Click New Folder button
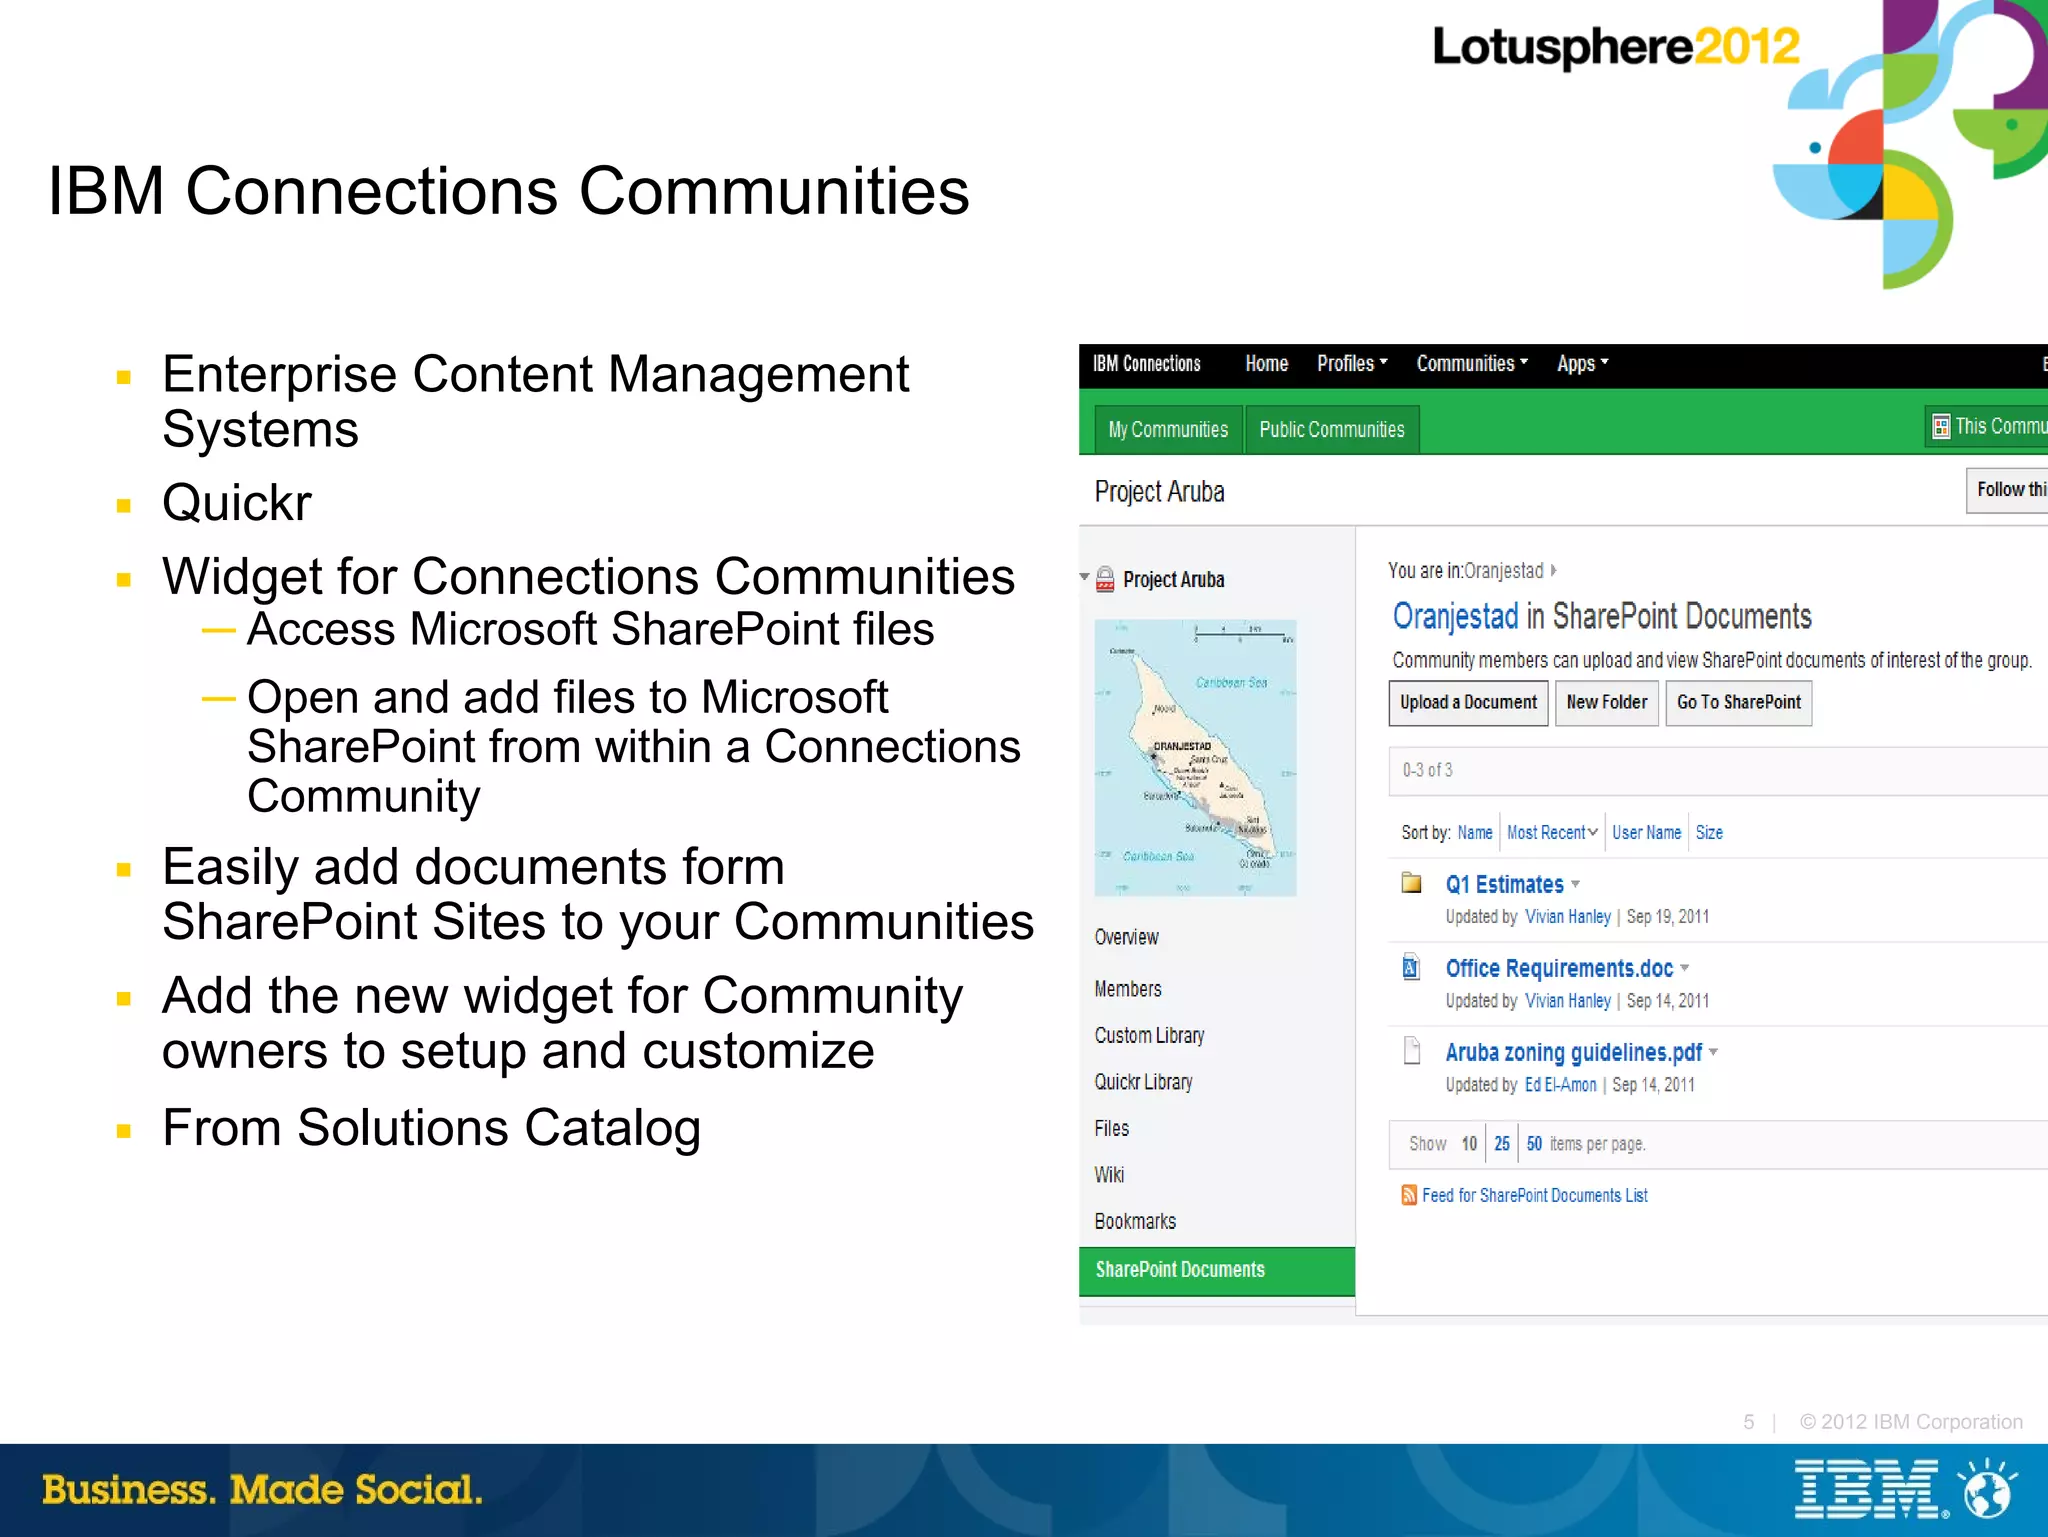 1606,703
